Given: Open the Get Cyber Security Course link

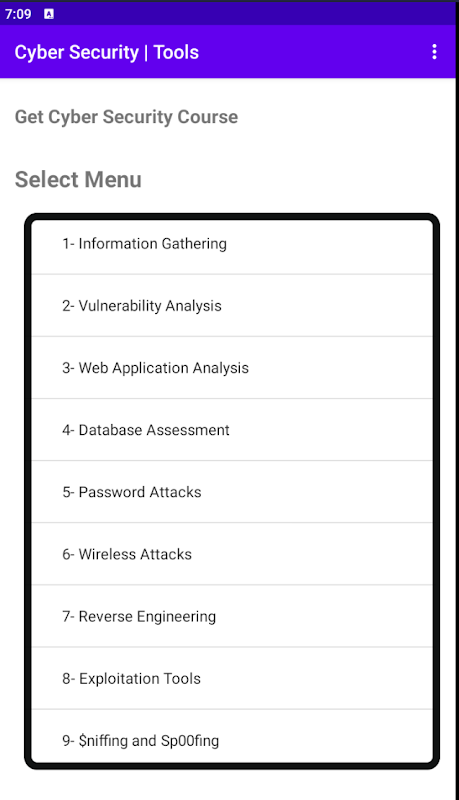Looking at the screenshot, I should [126, 117].
